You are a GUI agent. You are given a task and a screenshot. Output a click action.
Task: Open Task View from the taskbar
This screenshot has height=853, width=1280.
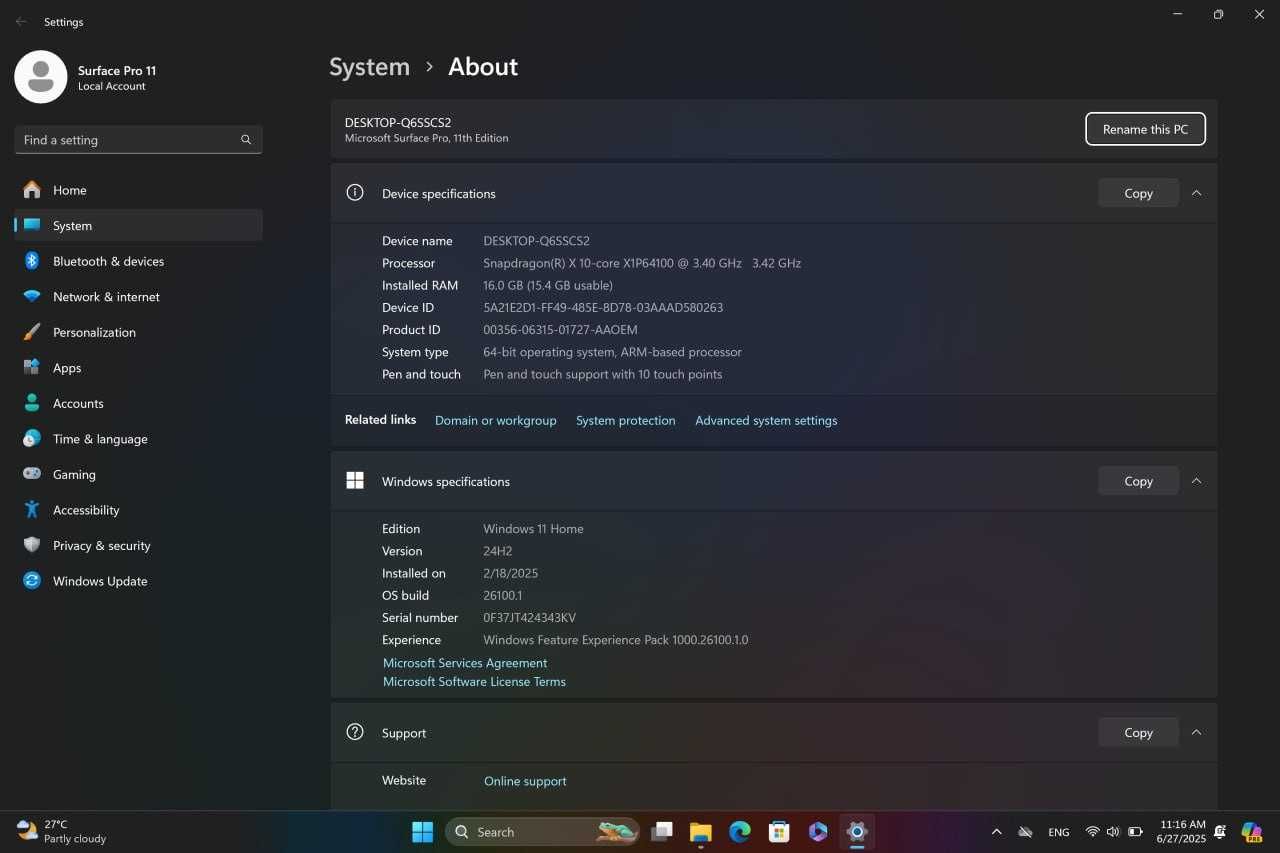(x=661, y=832)
